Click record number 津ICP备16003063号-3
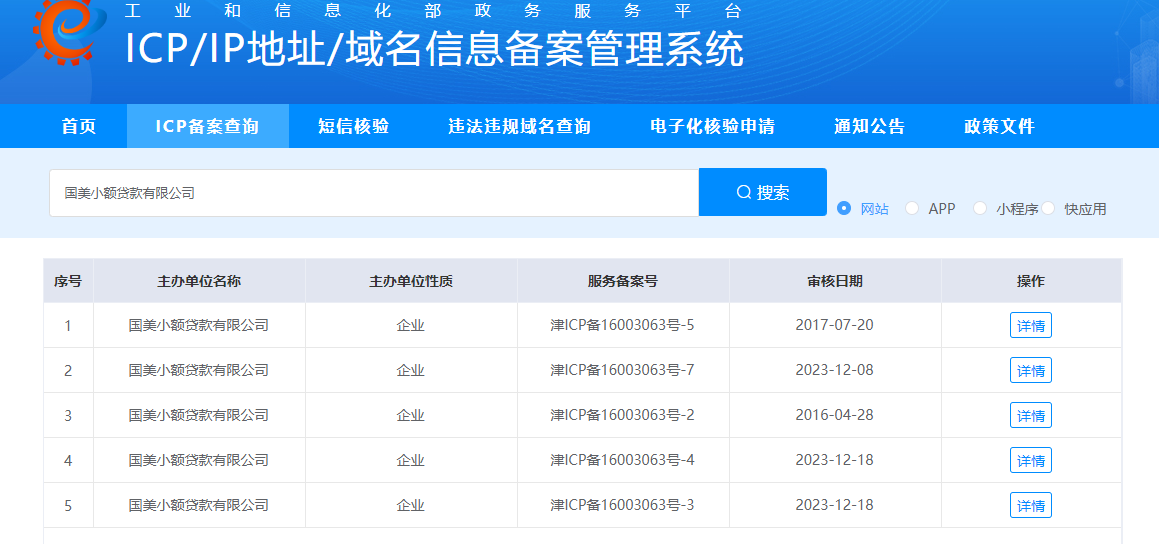This screenshot has width=1159, height=544. pyautogui.click(x=622, y=506)
